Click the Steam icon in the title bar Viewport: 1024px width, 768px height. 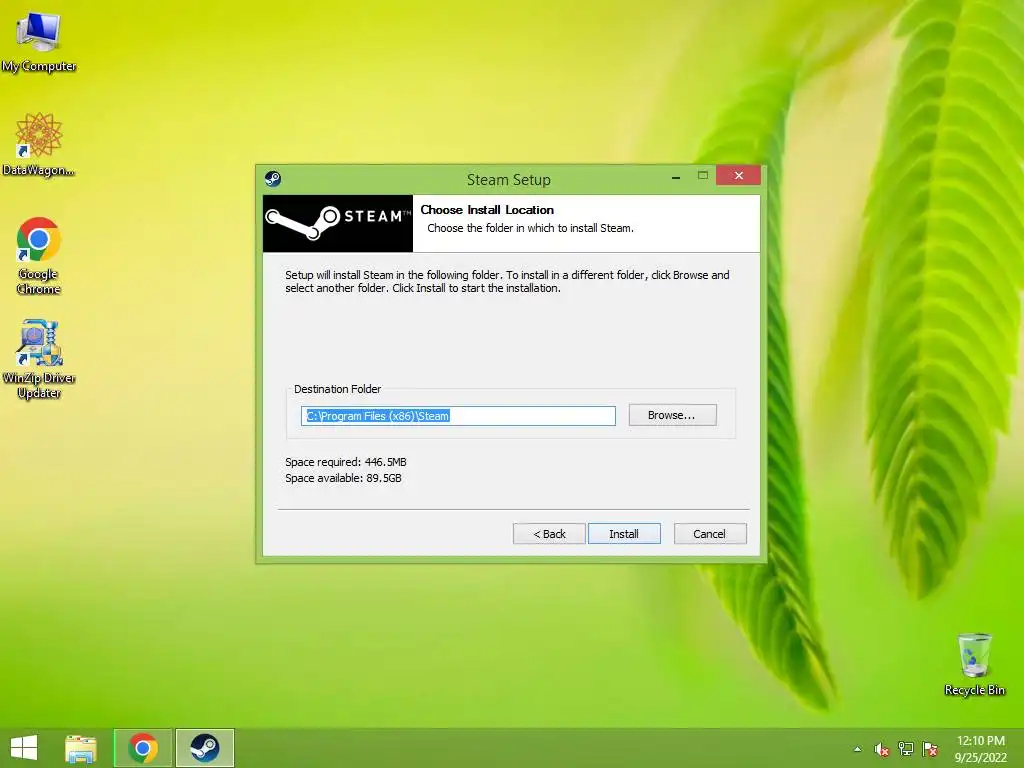273,179
